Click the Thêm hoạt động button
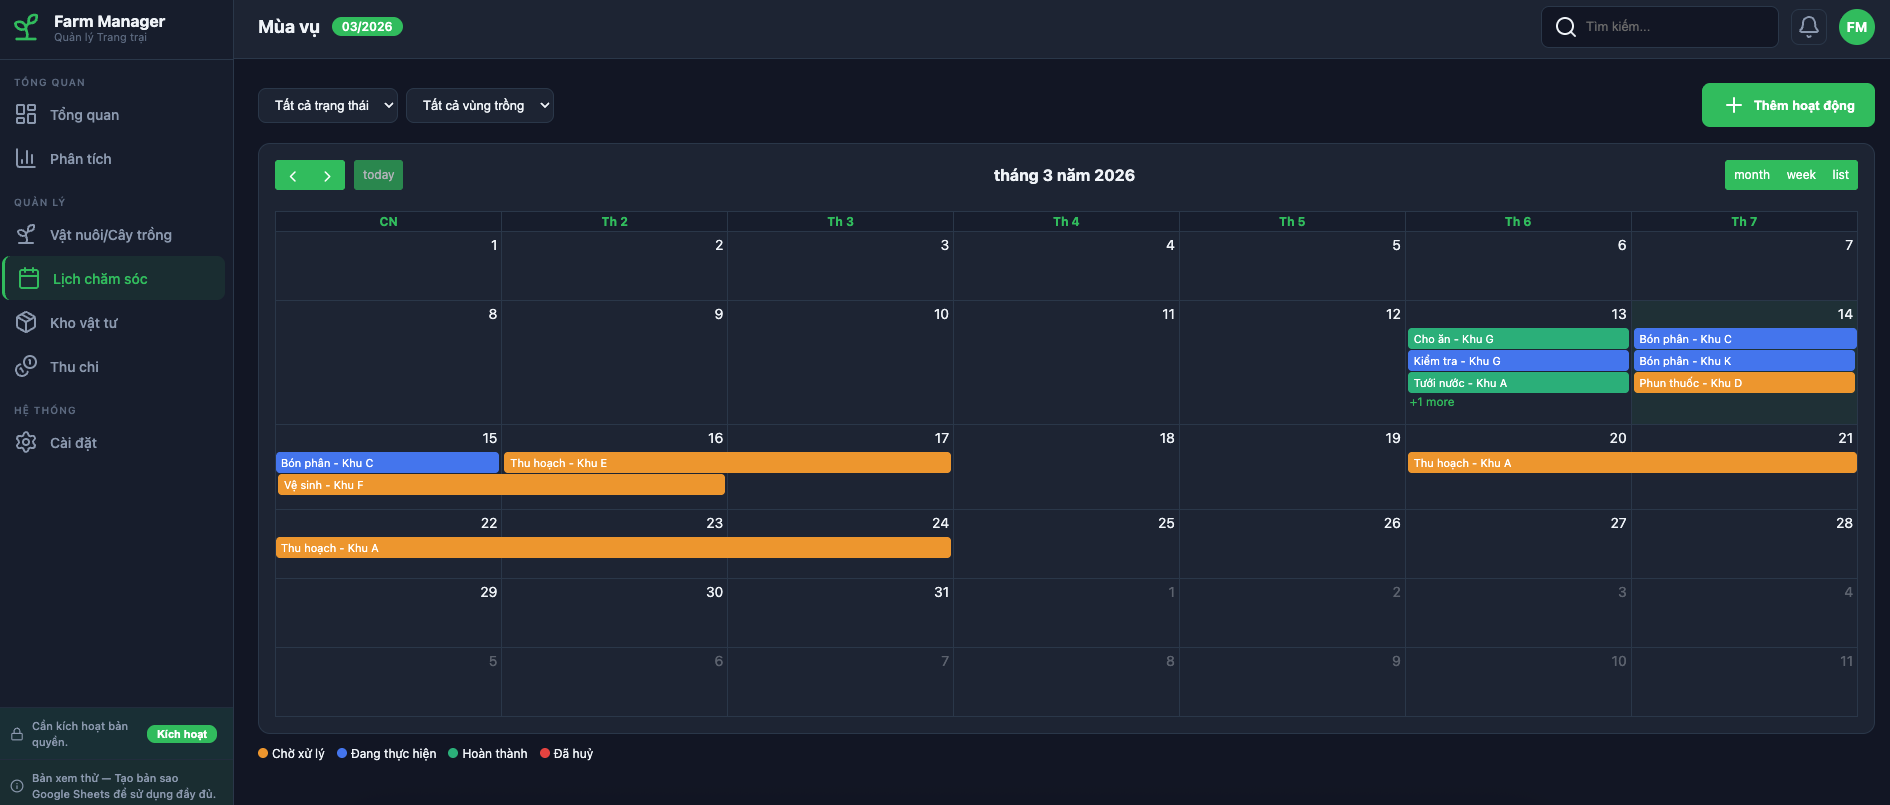 [x=1788, y=105]
